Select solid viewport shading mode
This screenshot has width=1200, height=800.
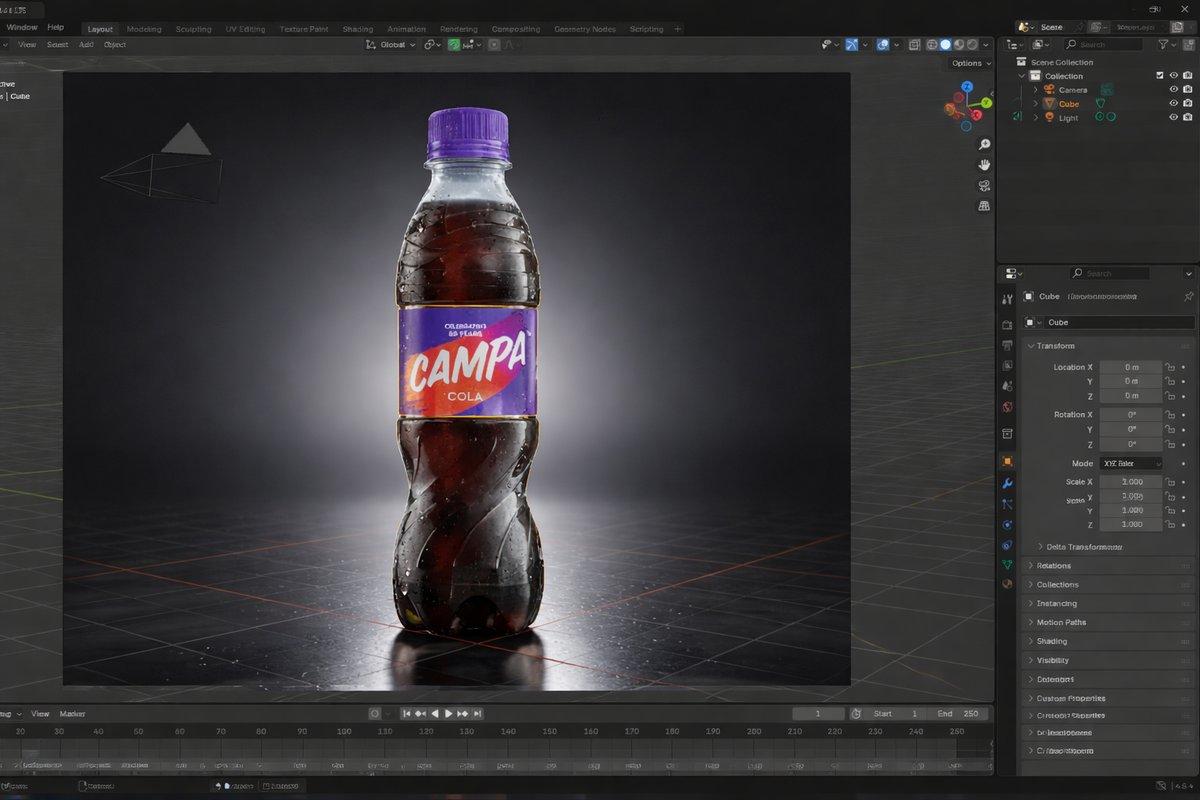tap(945, 44)
